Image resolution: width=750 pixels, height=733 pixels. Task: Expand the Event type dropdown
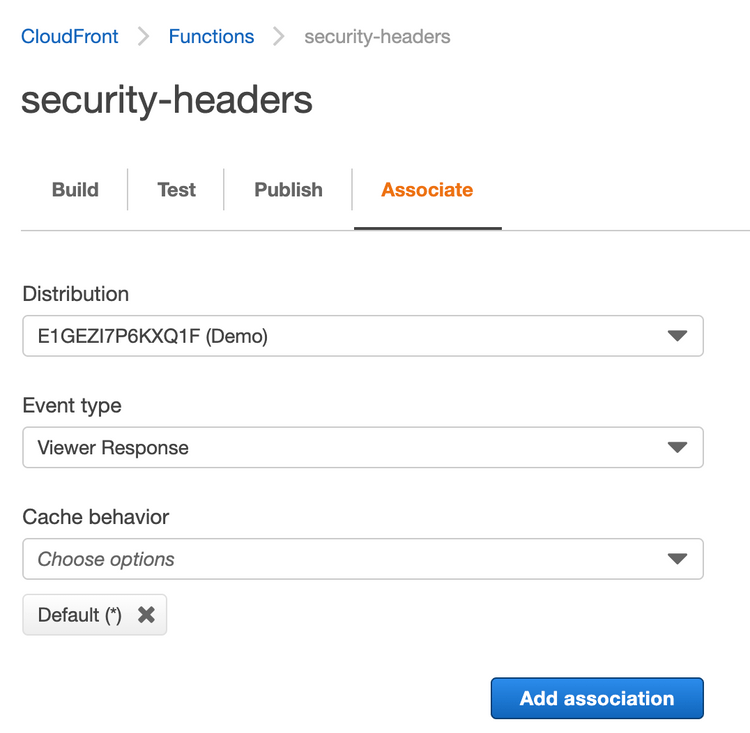pos(363,447)
